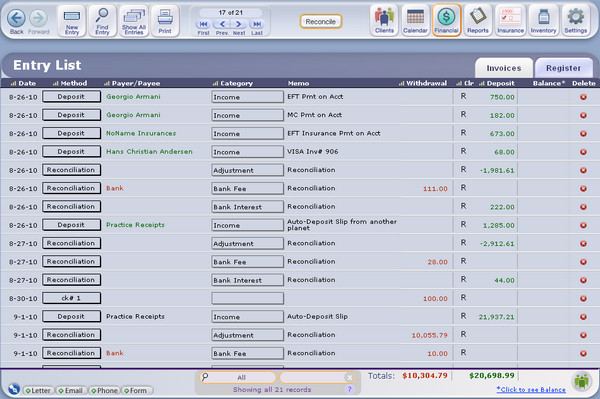Open Find Entry magnifier
The image size is (600, 399).
tap(102, 21)
